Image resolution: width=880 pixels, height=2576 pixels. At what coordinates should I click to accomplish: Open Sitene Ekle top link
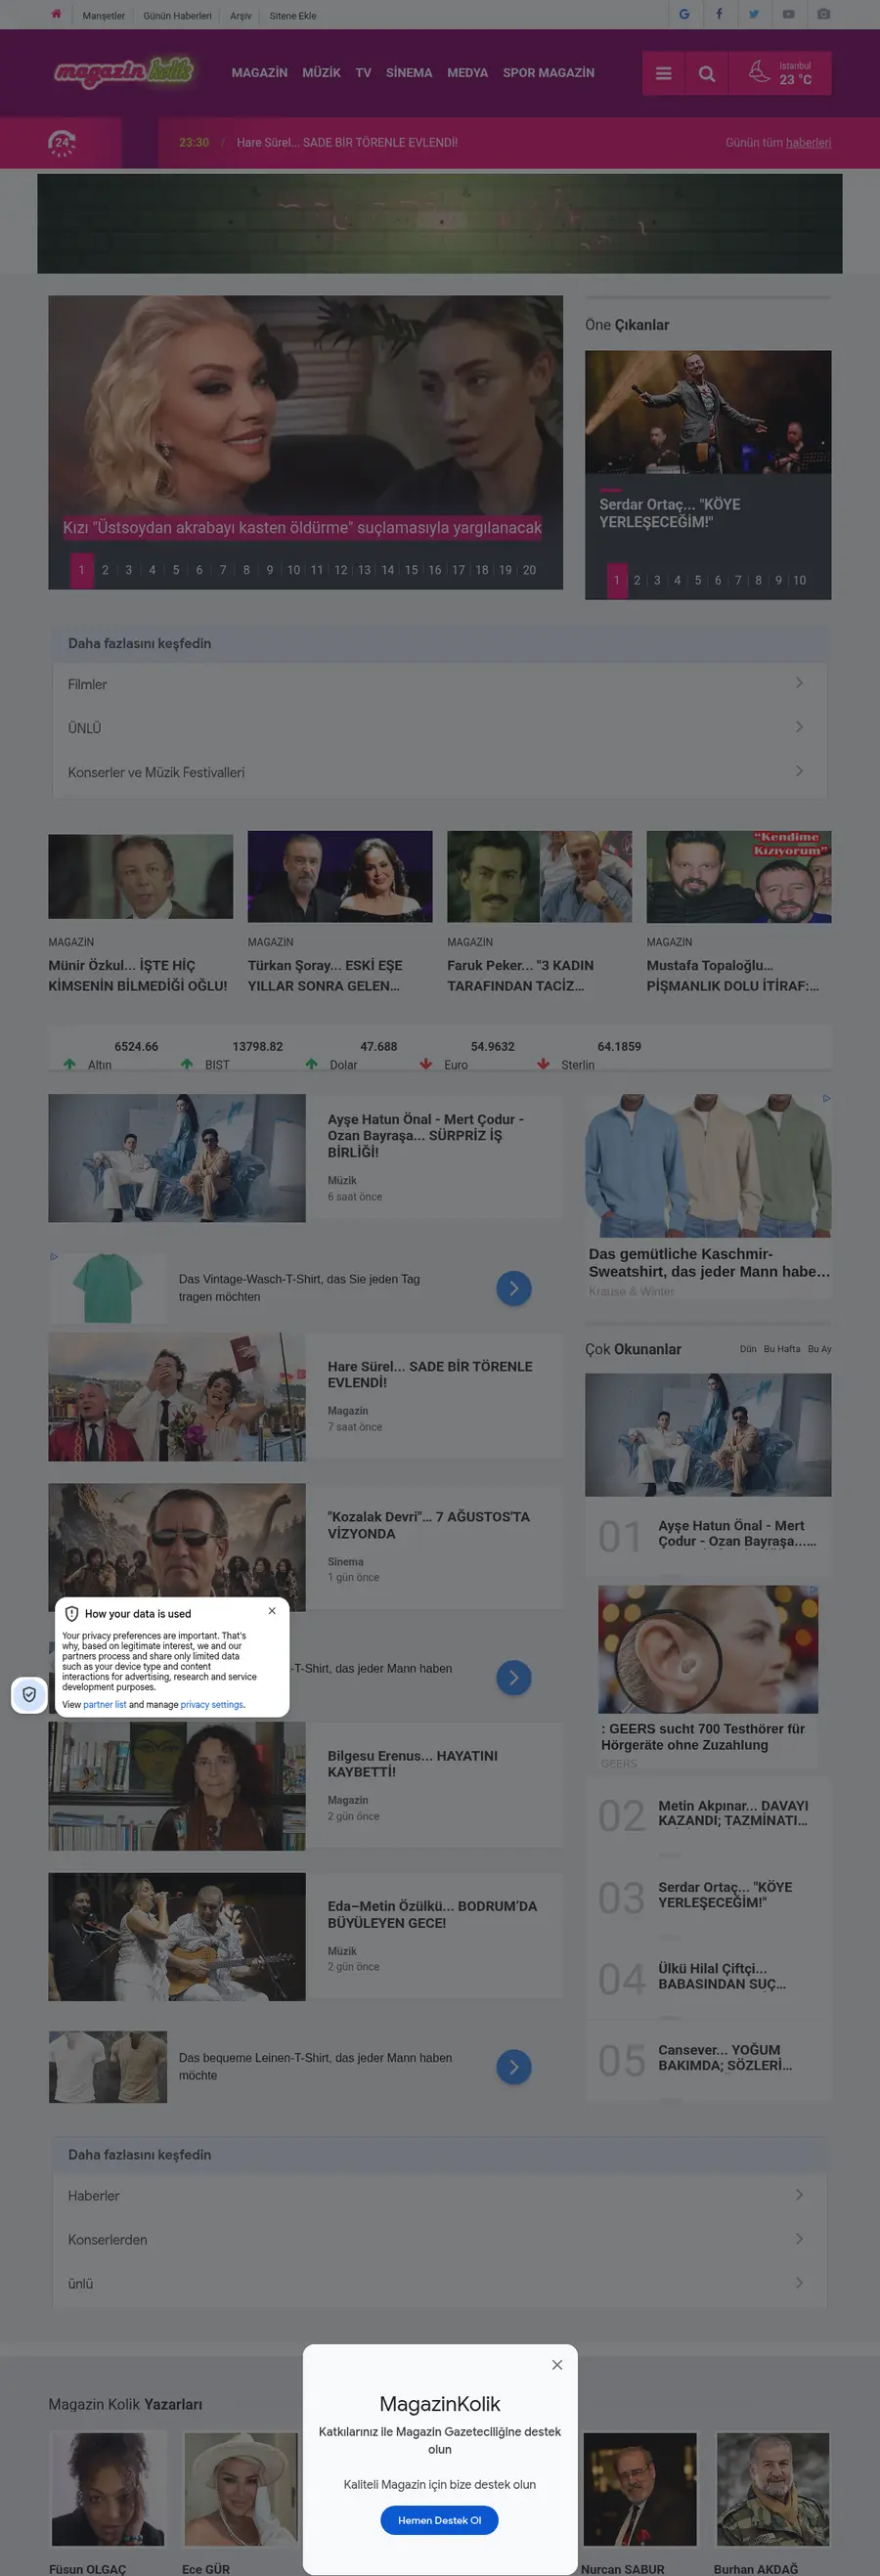pos(292,16)
